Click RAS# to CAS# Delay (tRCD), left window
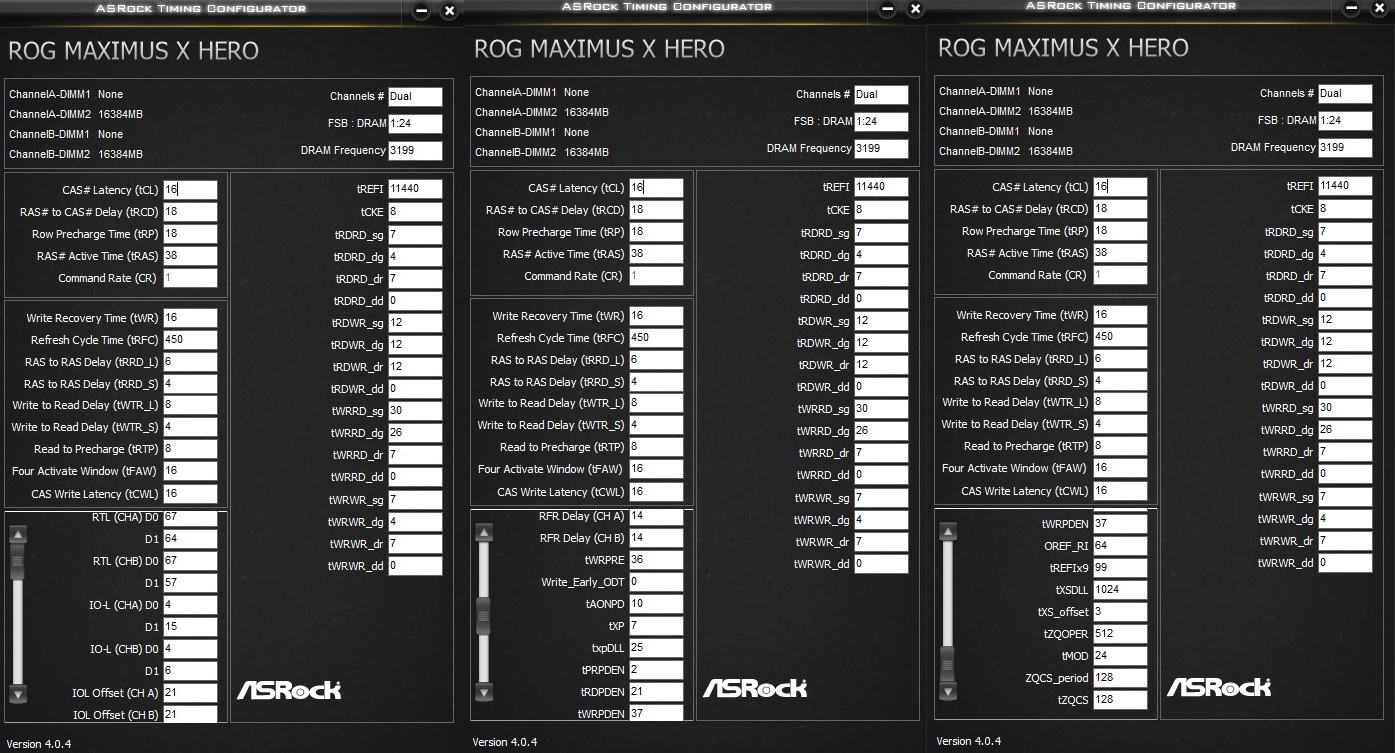This screenshot has height=753, width=1395. point(190,212)
